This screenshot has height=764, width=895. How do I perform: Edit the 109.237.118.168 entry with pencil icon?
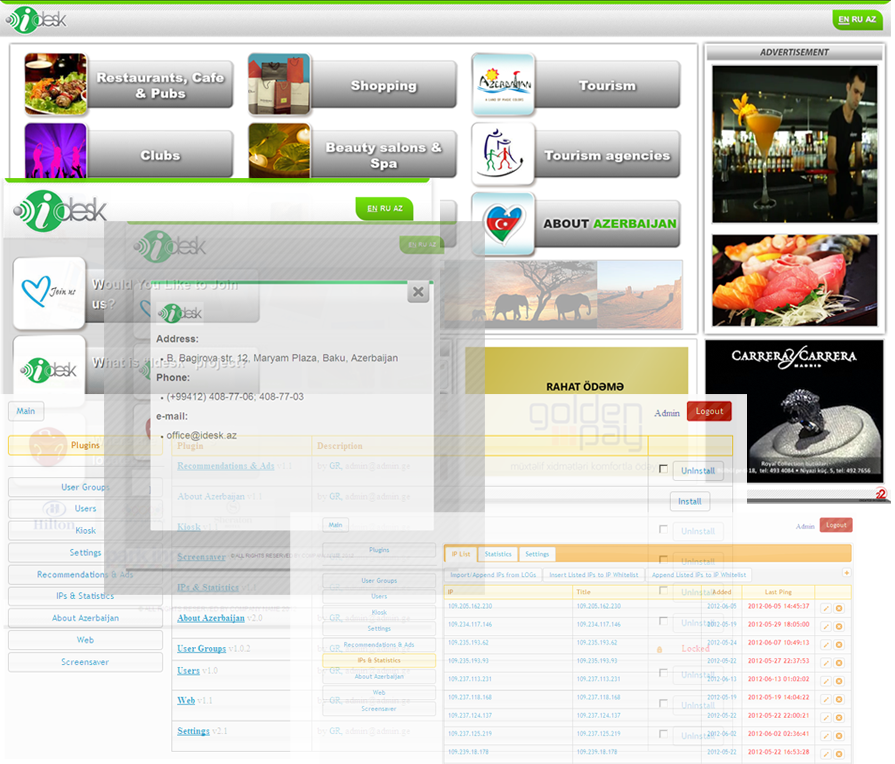[x=826, y=699]
